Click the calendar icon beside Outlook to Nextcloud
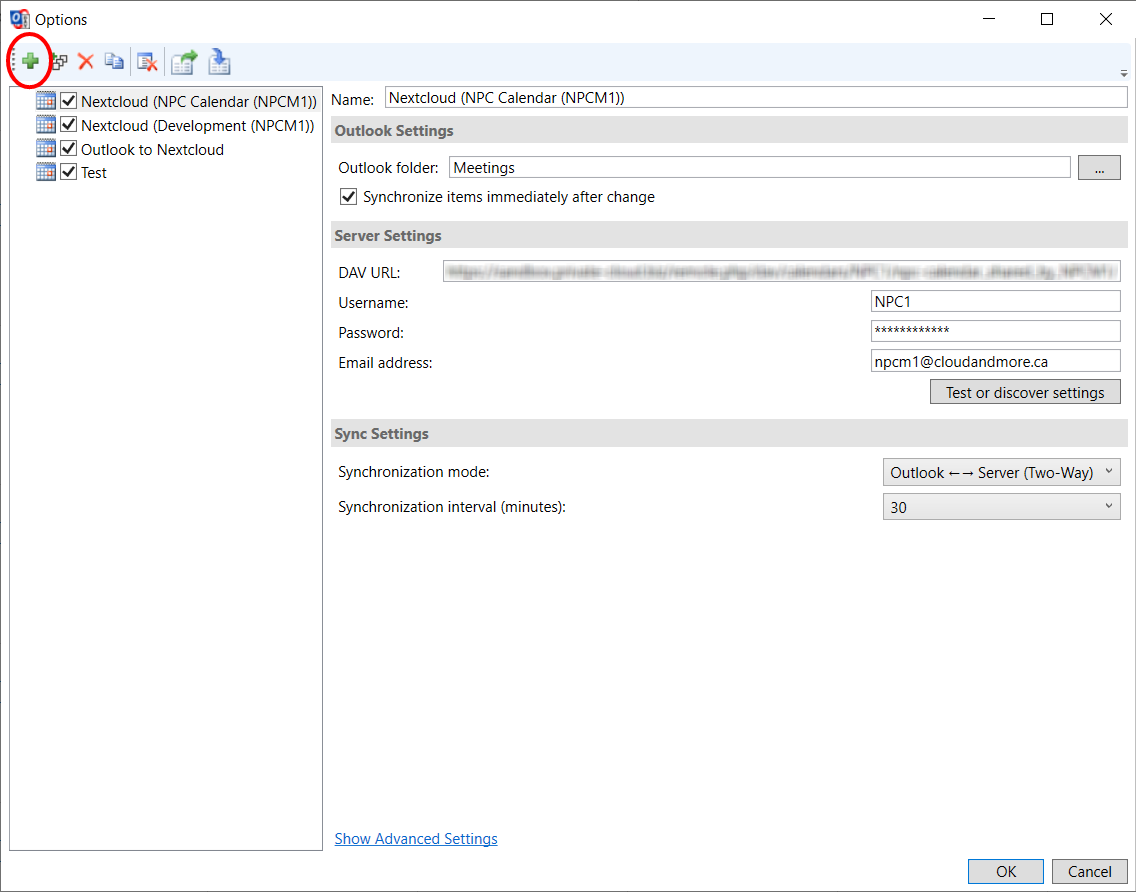Viewport: 1137px width, 892px height. [46, 149]
